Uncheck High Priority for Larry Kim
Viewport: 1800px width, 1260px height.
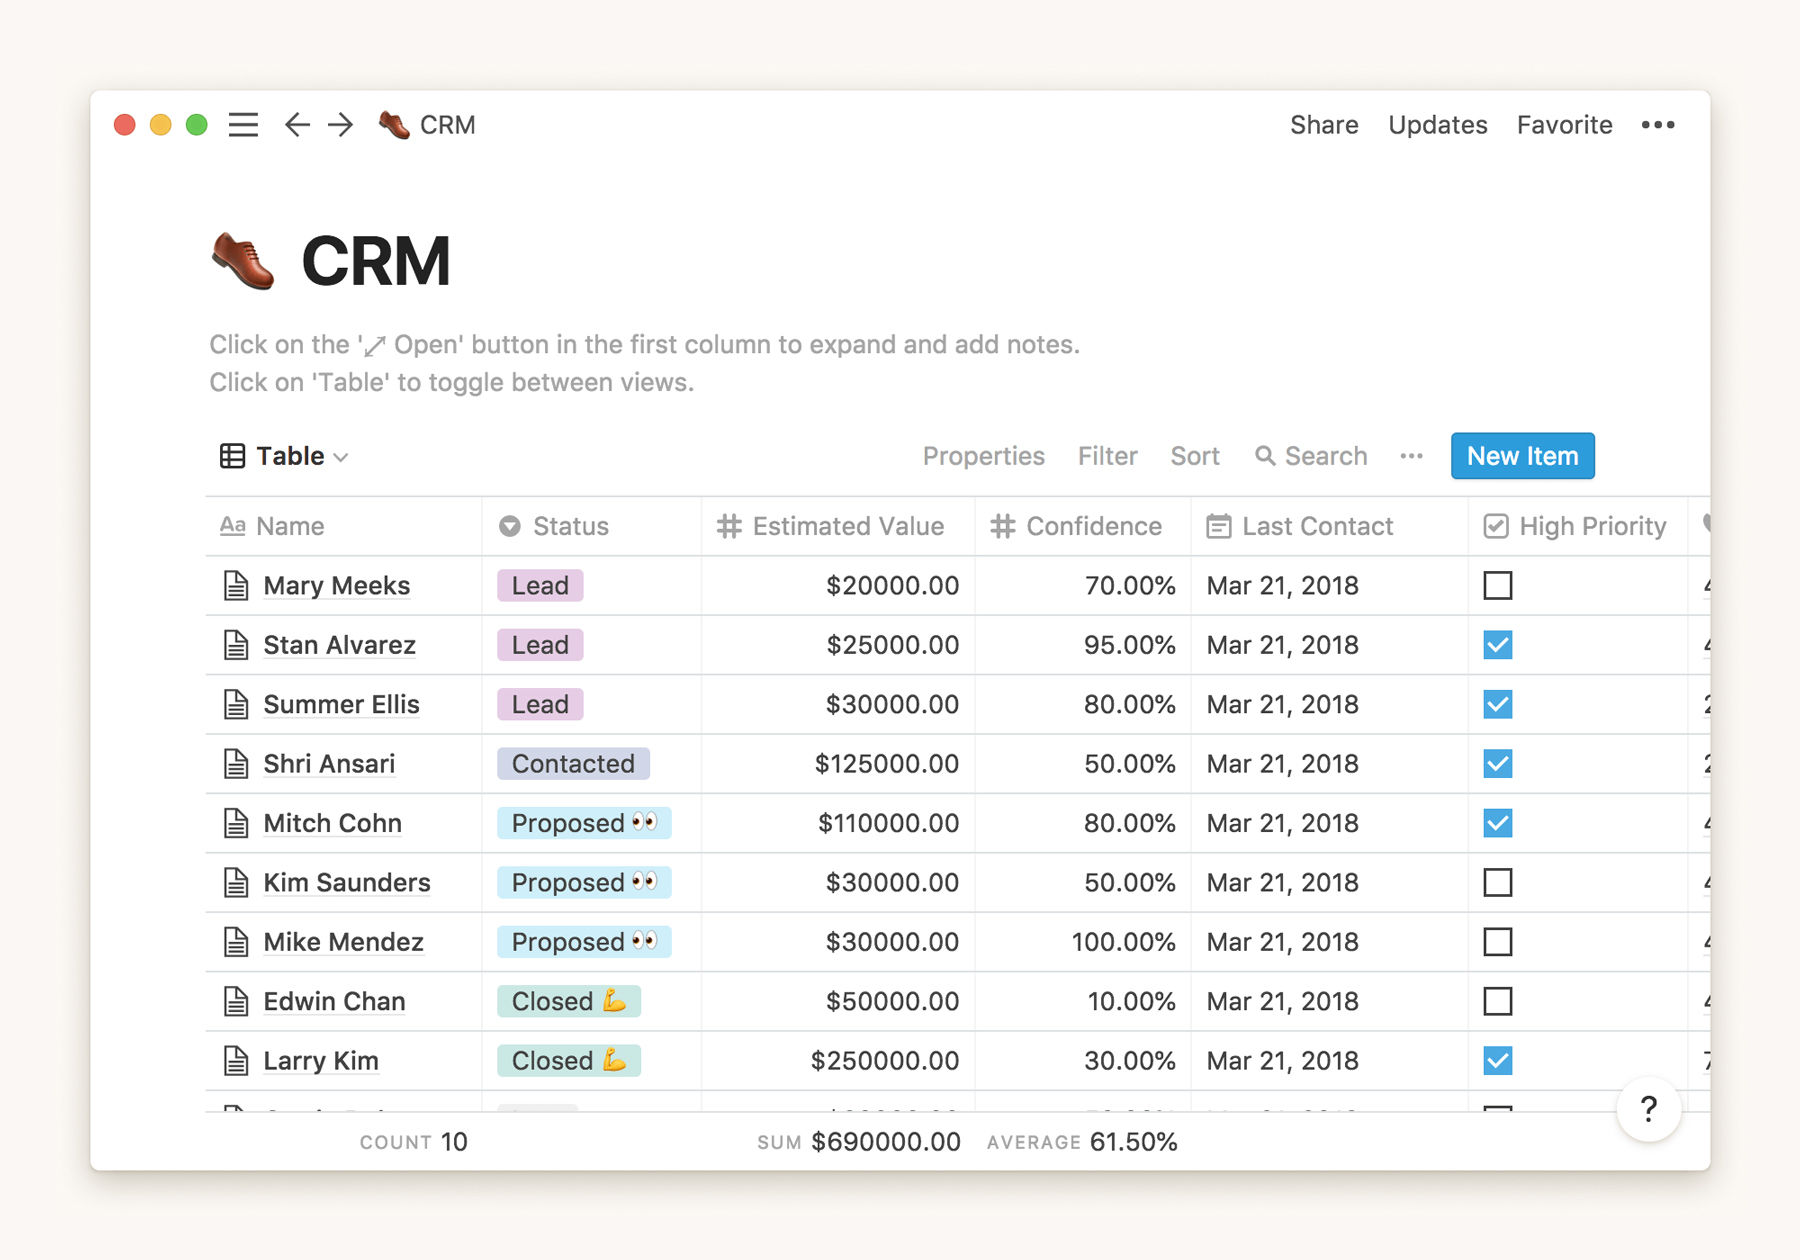(1497, 1060)
